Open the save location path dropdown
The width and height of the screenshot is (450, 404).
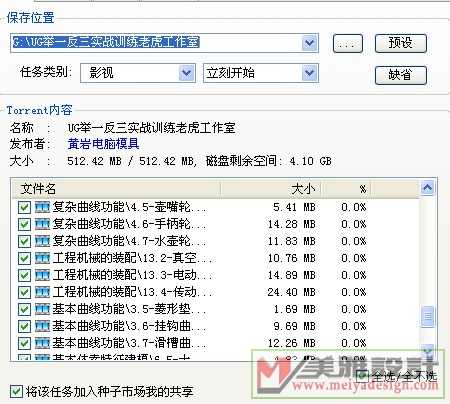click(x=310, y=43)
